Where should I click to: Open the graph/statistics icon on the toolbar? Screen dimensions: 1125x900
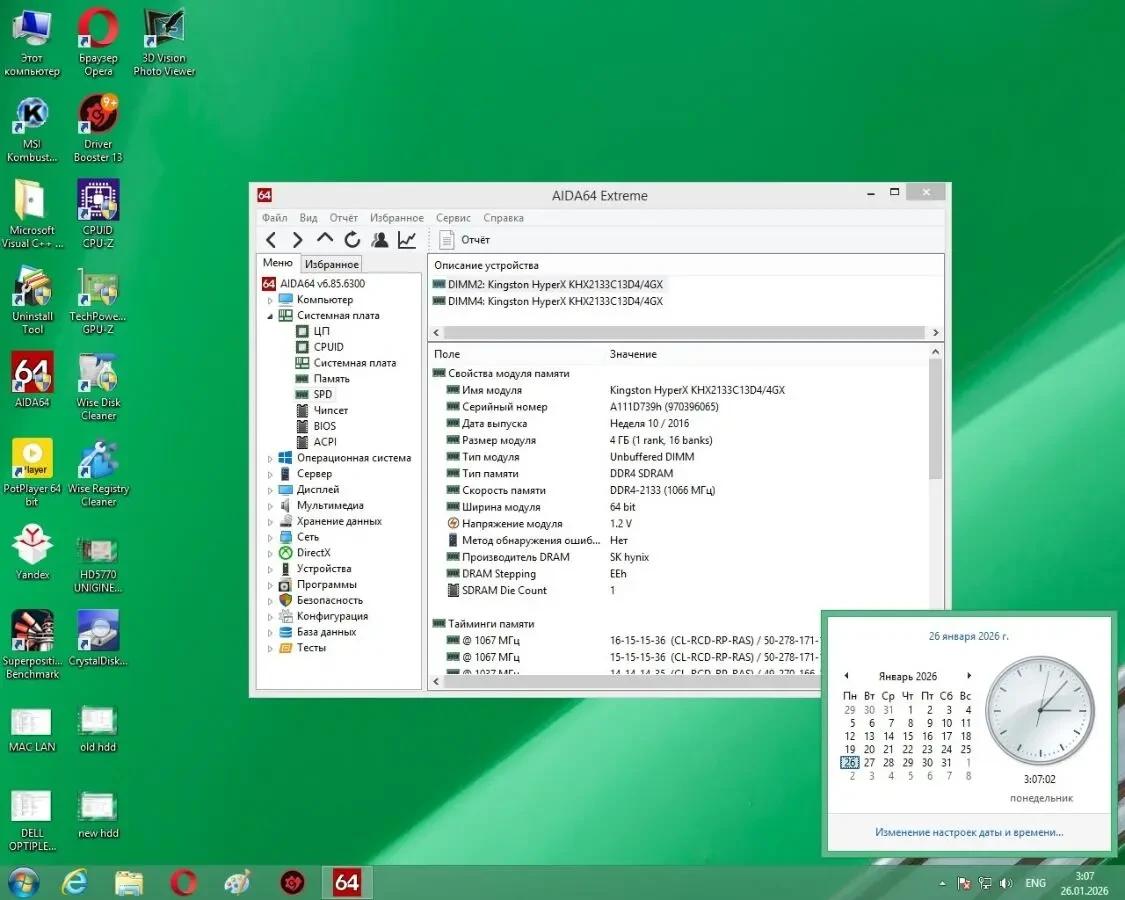point(406,239)
